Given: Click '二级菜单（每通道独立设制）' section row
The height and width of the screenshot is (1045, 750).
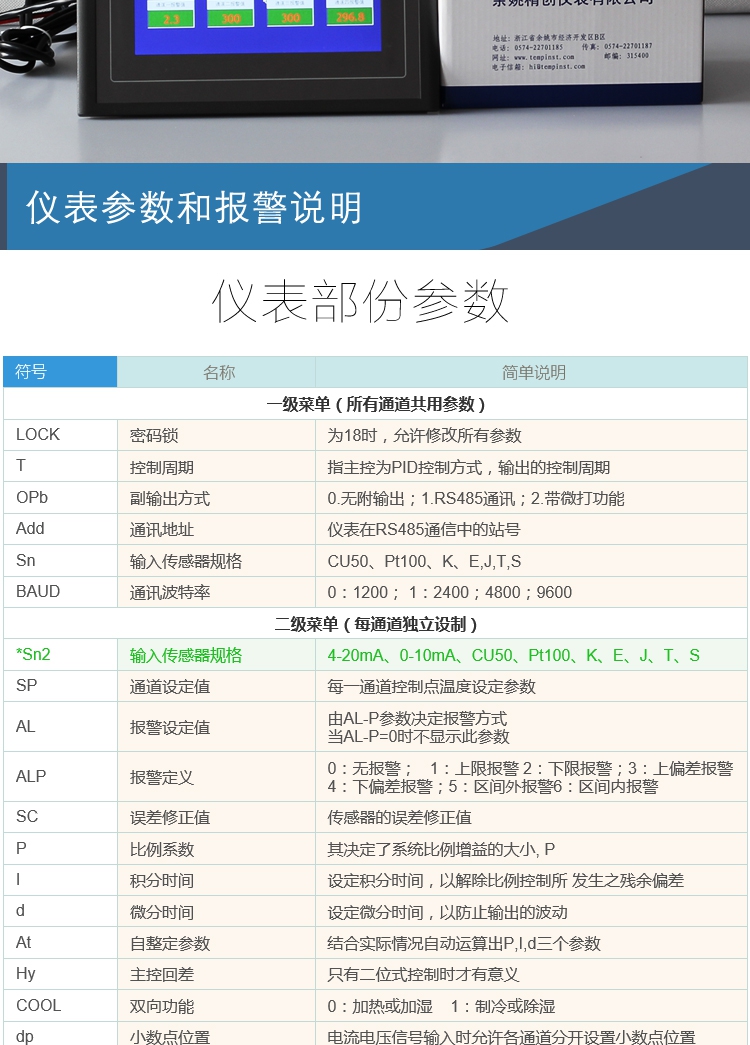Looking at the screenshot, I should [375, 624].
